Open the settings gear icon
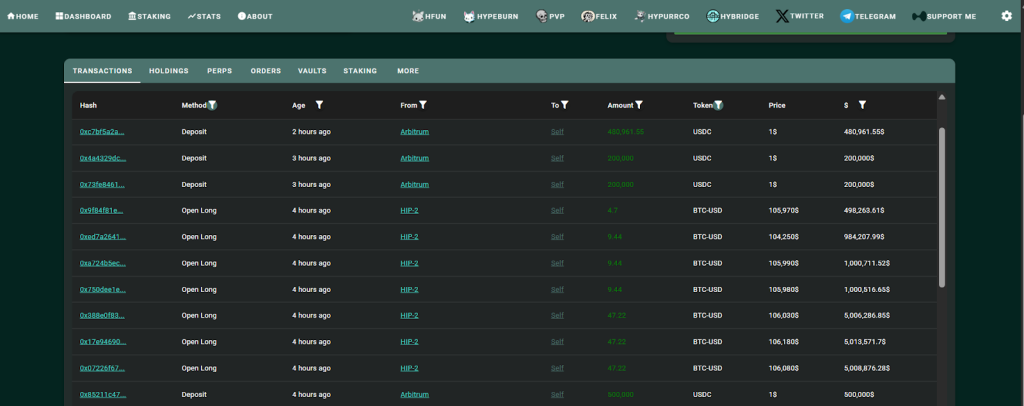The width and height of the screenshot is (1024, 406). [1006, 16]
